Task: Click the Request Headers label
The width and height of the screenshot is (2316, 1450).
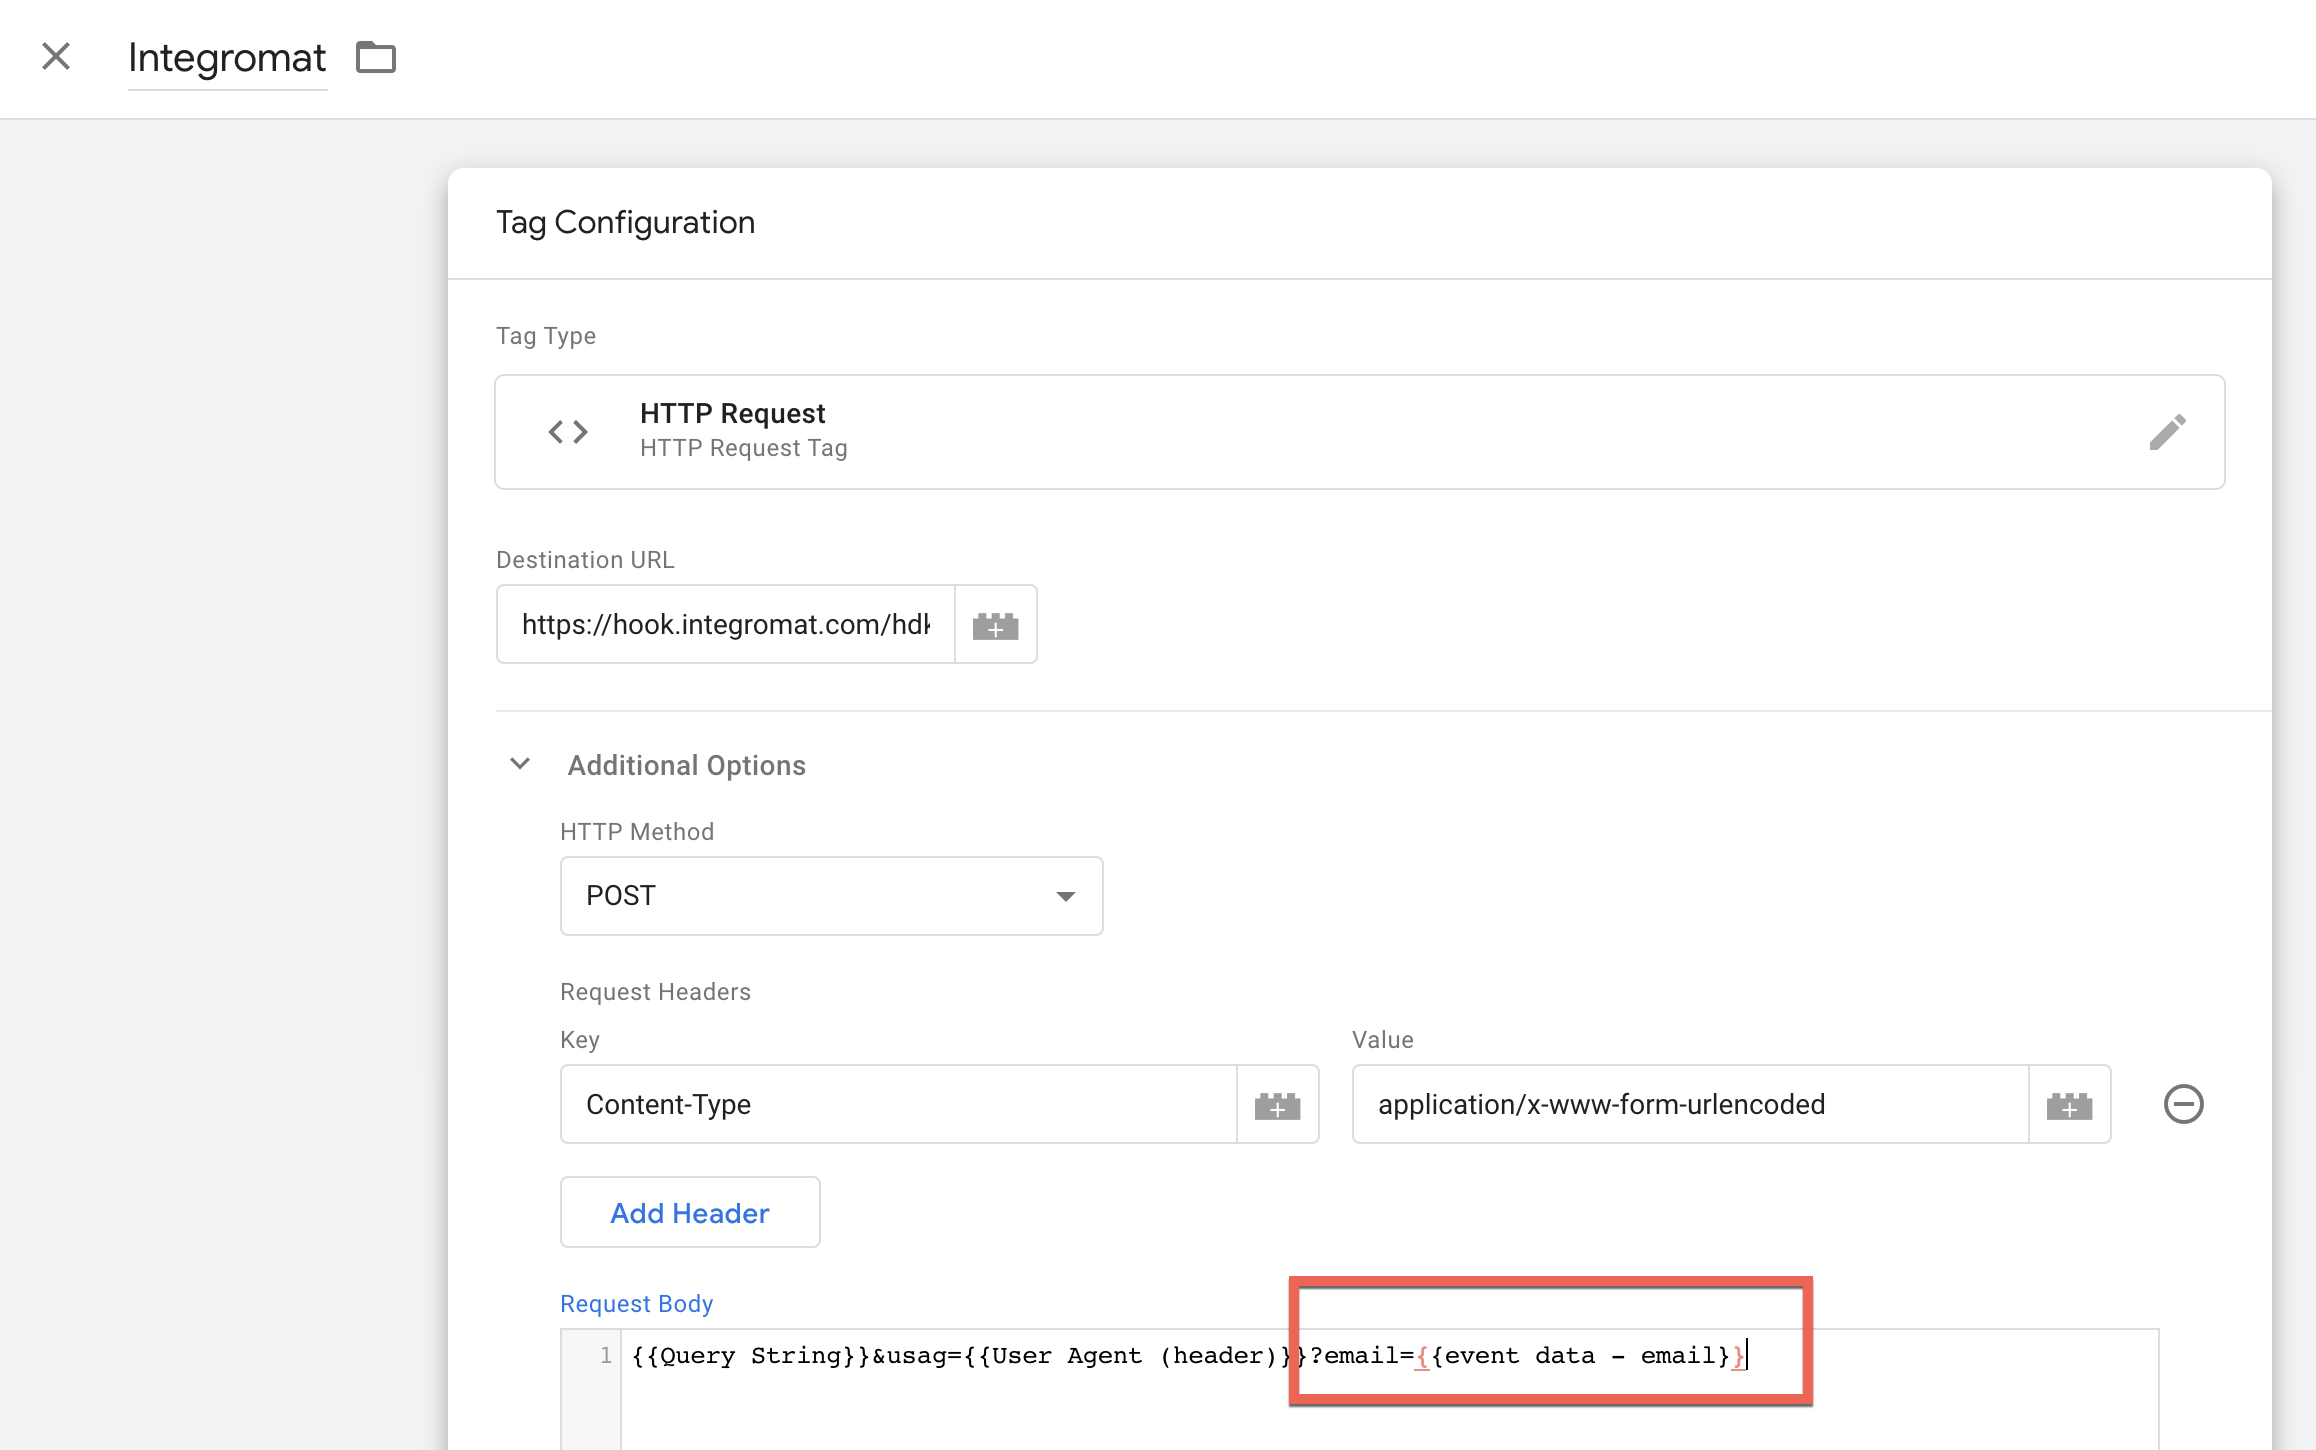Action: coord(655,992)
